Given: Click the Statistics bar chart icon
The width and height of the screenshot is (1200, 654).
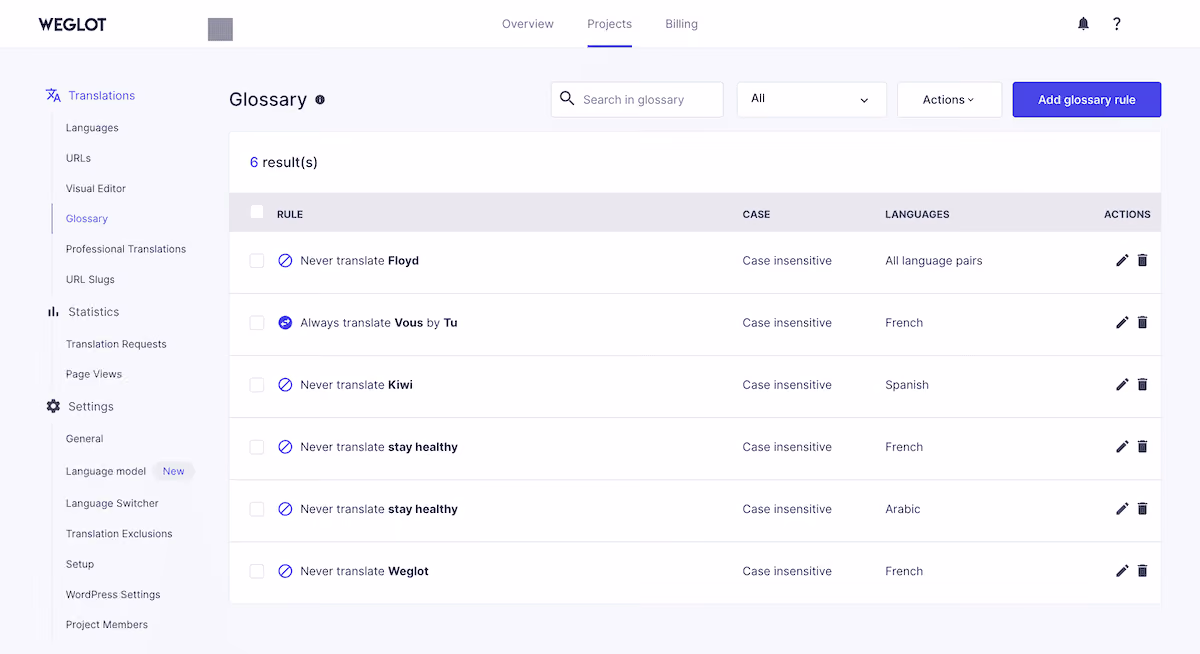Looking at the screenshot, I should [x=53, y=312].
